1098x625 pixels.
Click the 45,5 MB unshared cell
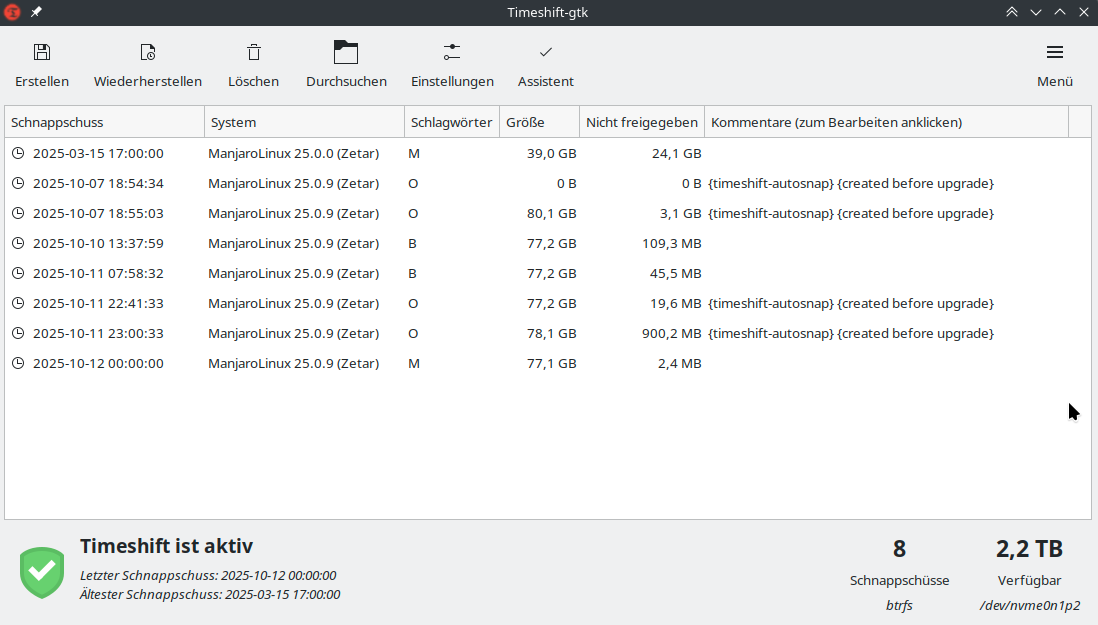pos(676,273)
